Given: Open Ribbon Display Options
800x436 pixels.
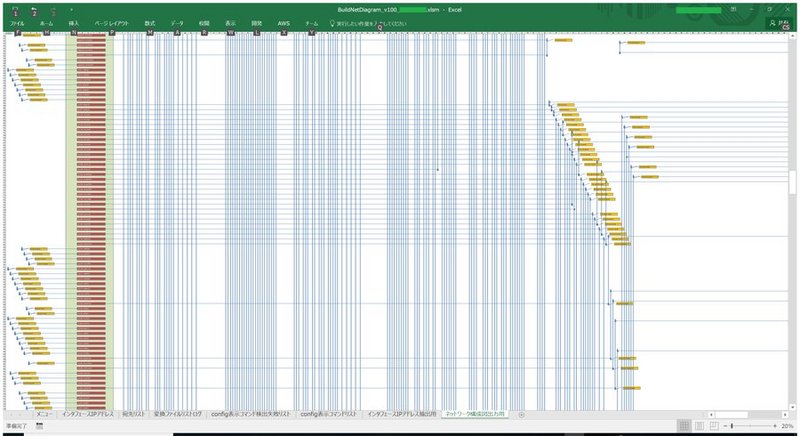Looking at the screenshot, I should [x=733, y=10].
